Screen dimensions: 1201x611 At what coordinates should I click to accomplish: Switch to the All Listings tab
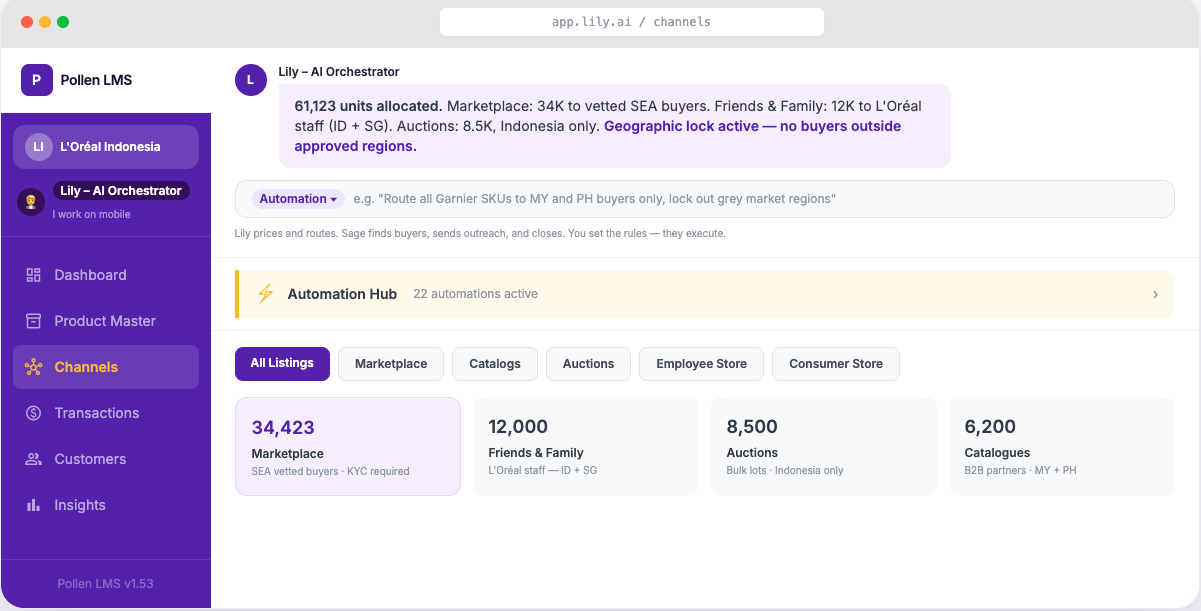click(x=282, y=364)
